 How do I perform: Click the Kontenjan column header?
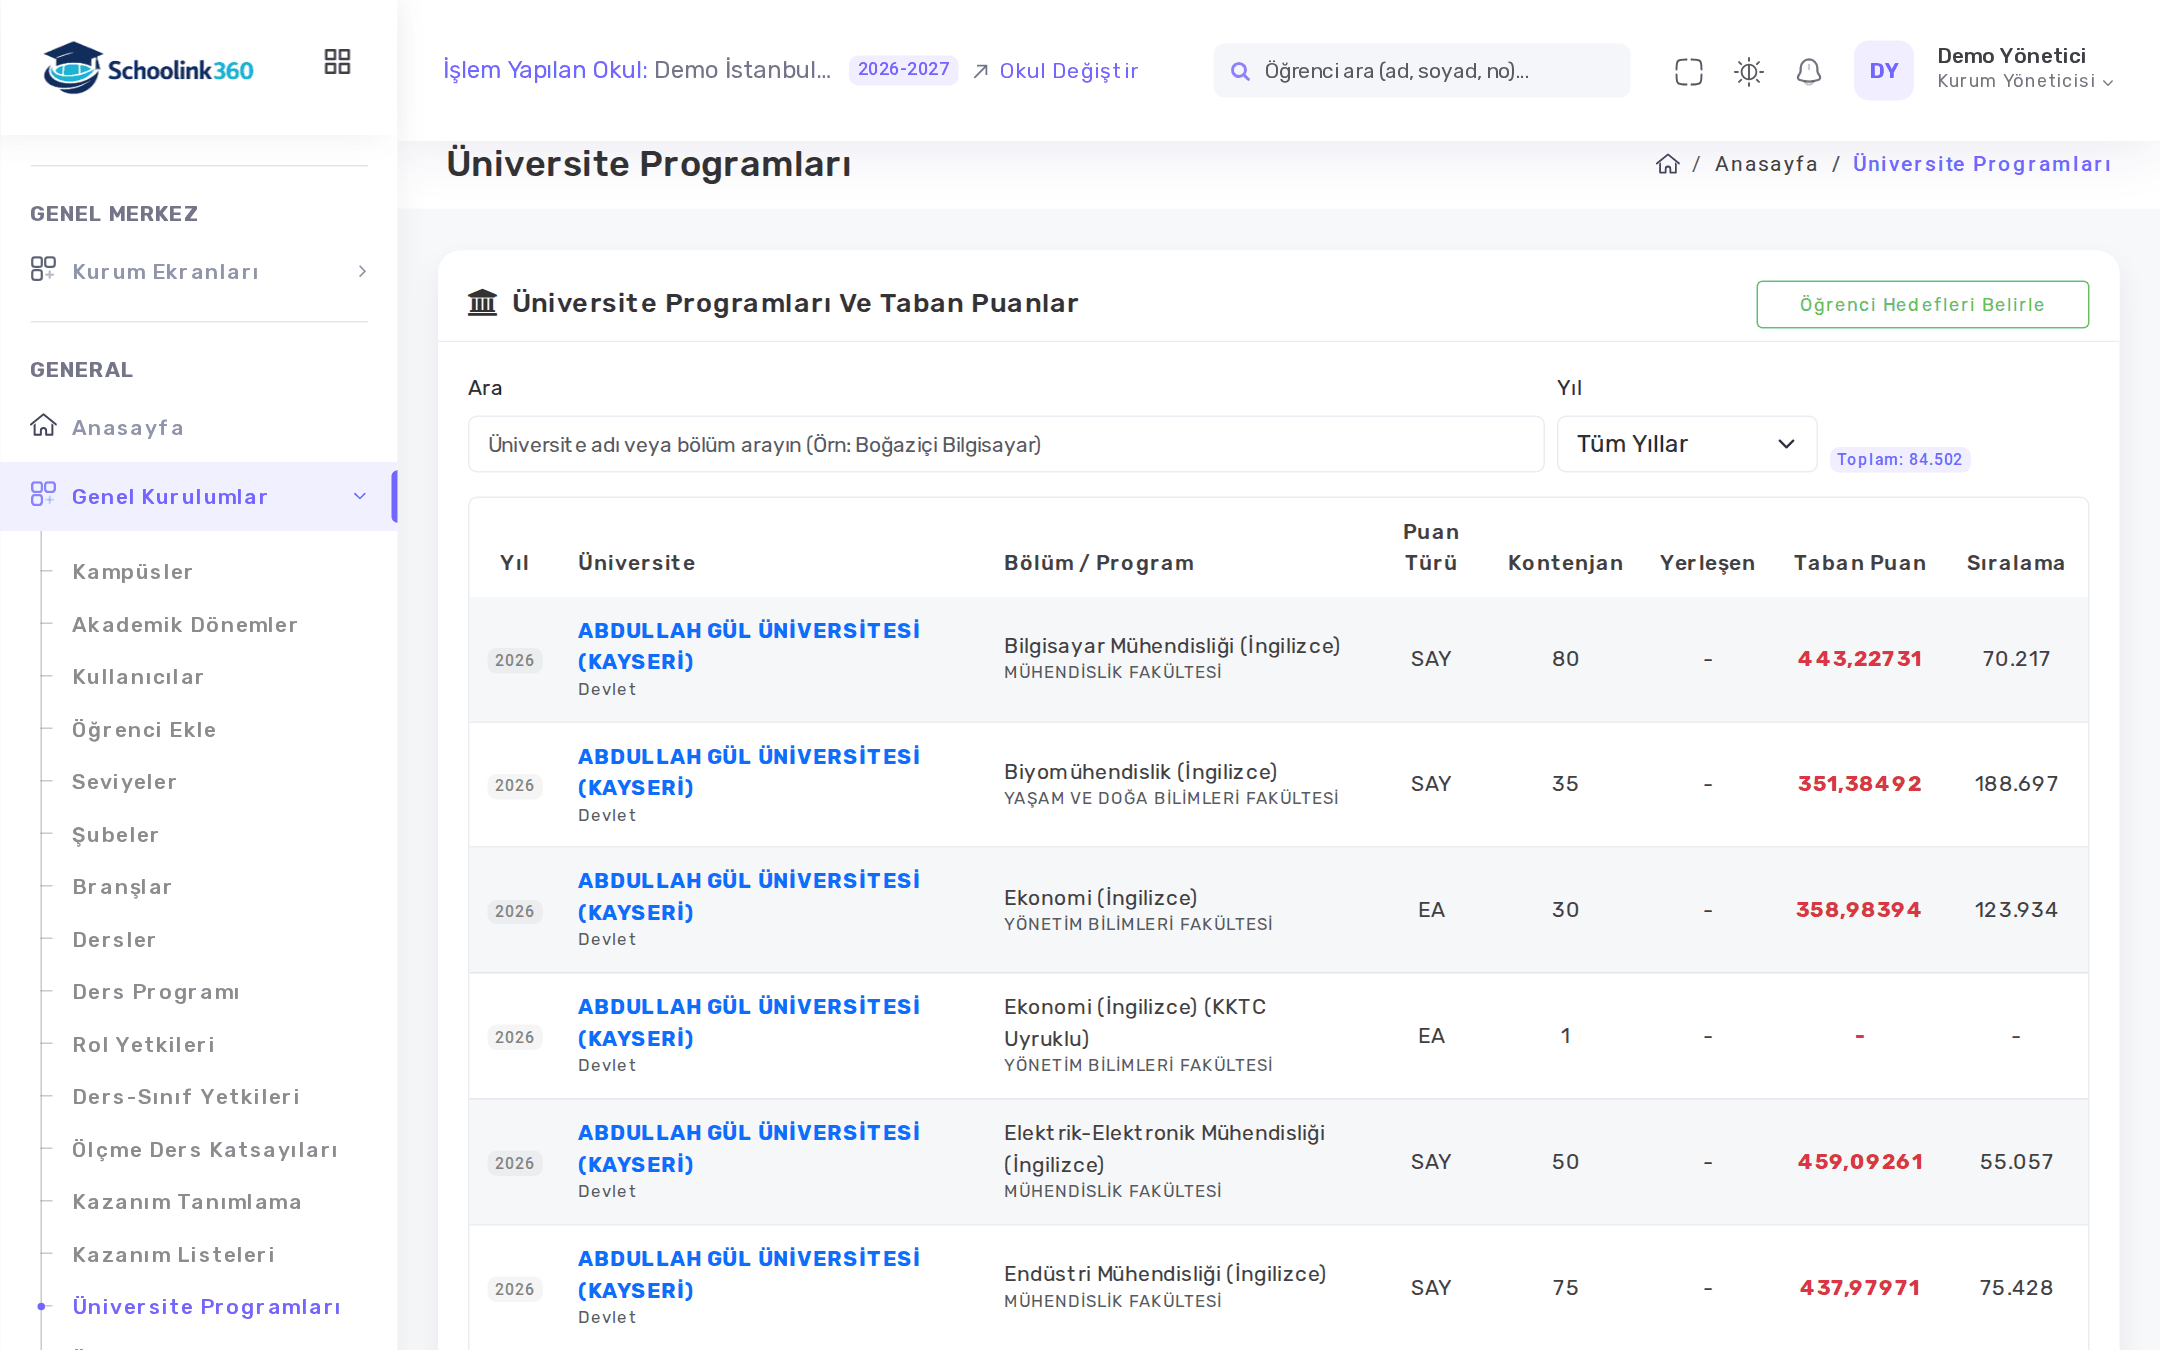tap(1565, 563)
